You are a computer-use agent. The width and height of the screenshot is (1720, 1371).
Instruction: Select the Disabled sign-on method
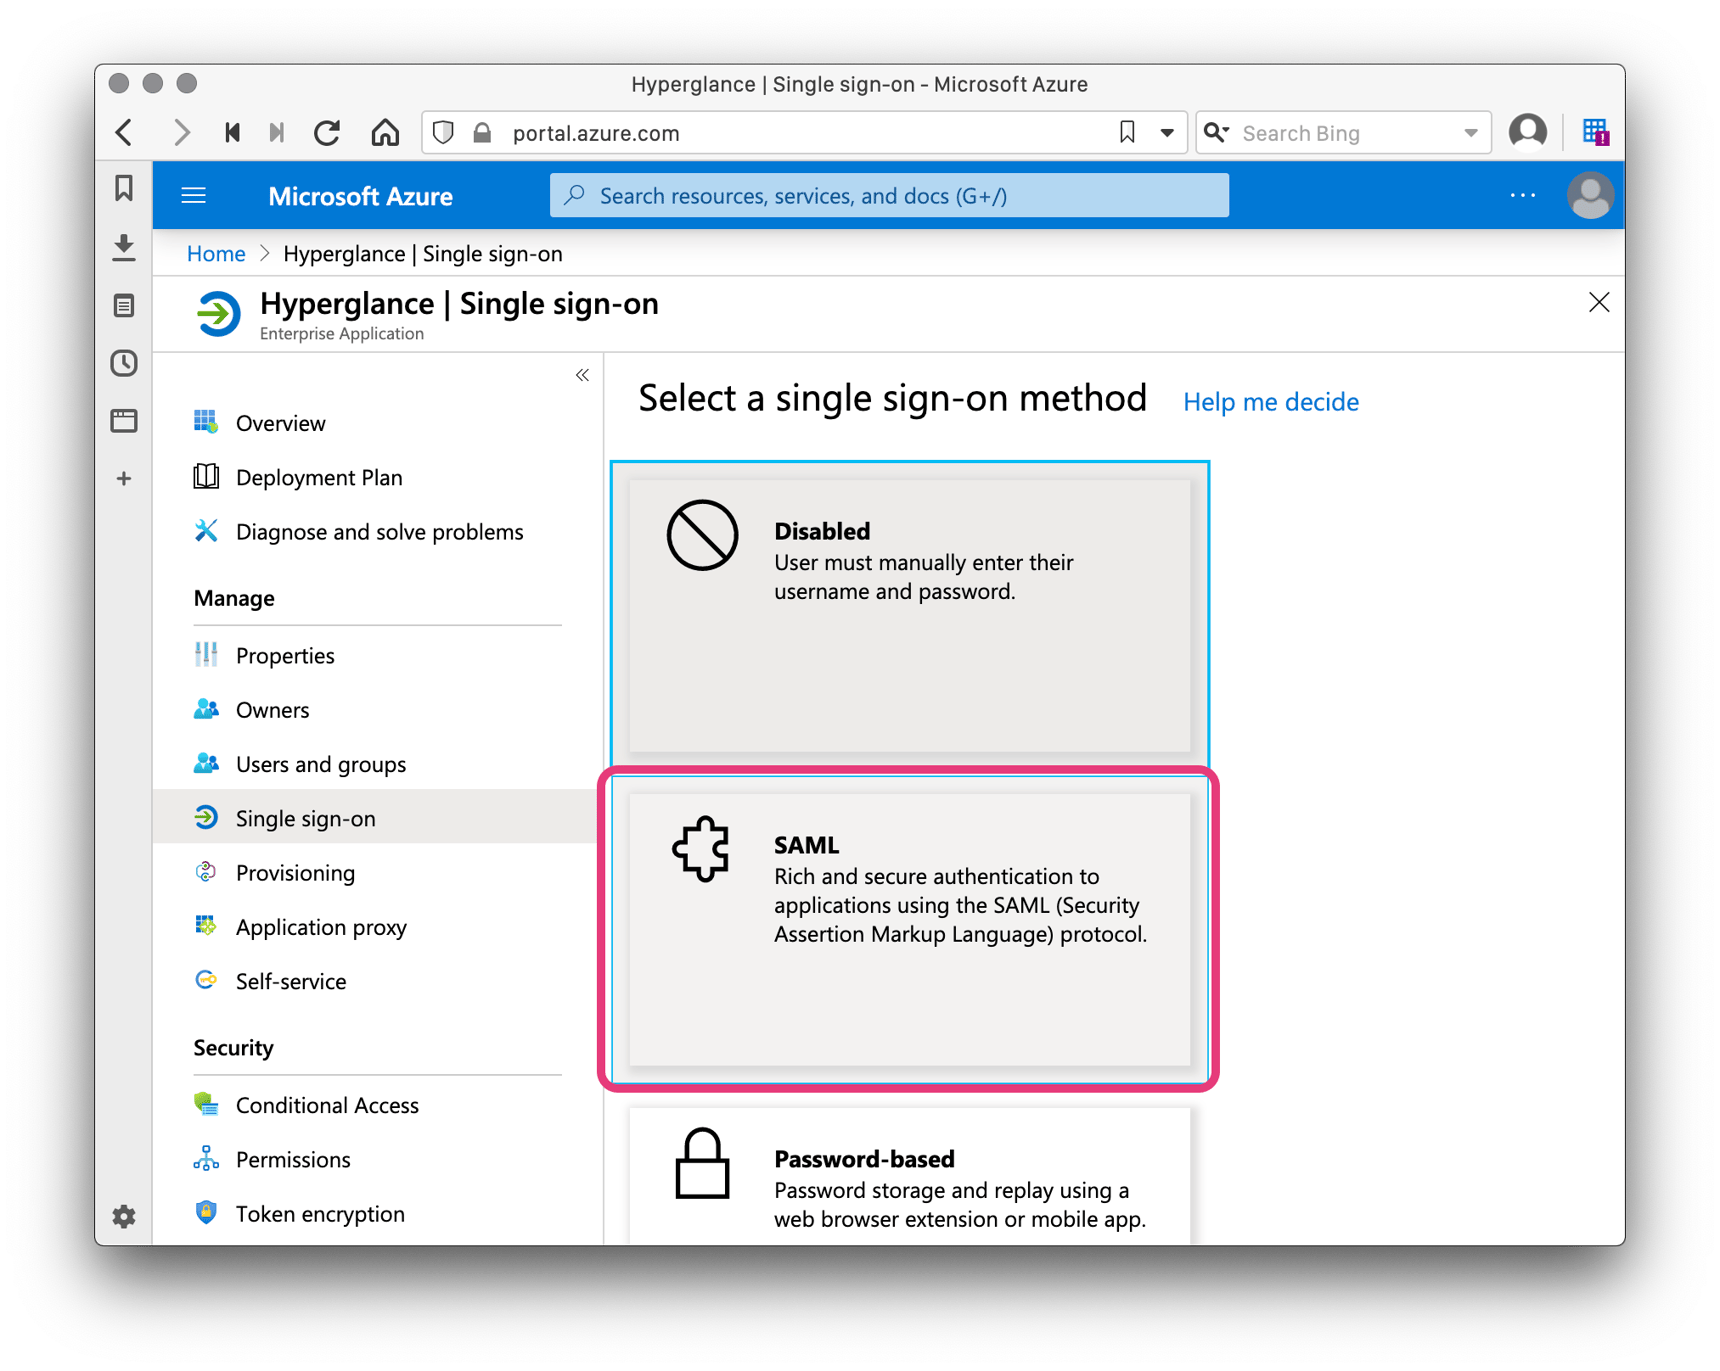pos(908,615)
